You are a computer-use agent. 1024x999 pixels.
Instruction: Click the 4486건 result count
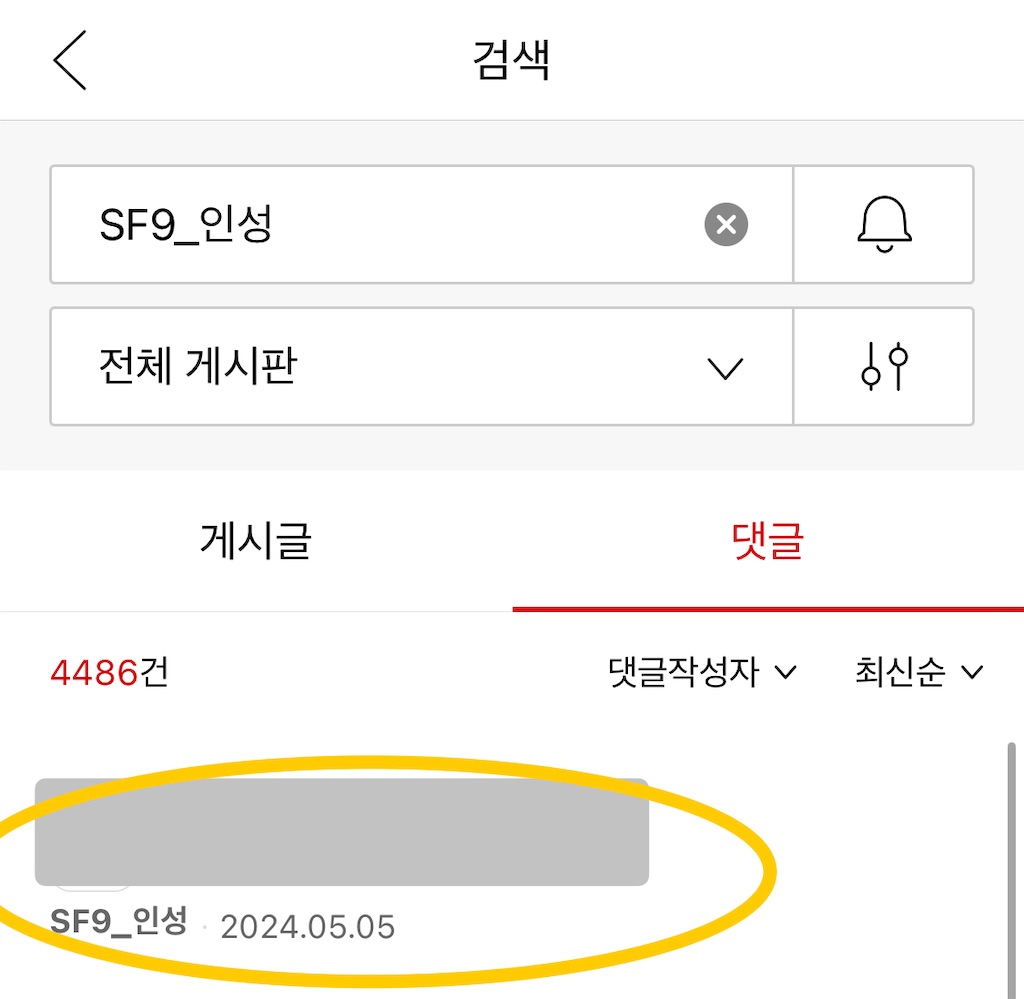[x=110, y=672]
